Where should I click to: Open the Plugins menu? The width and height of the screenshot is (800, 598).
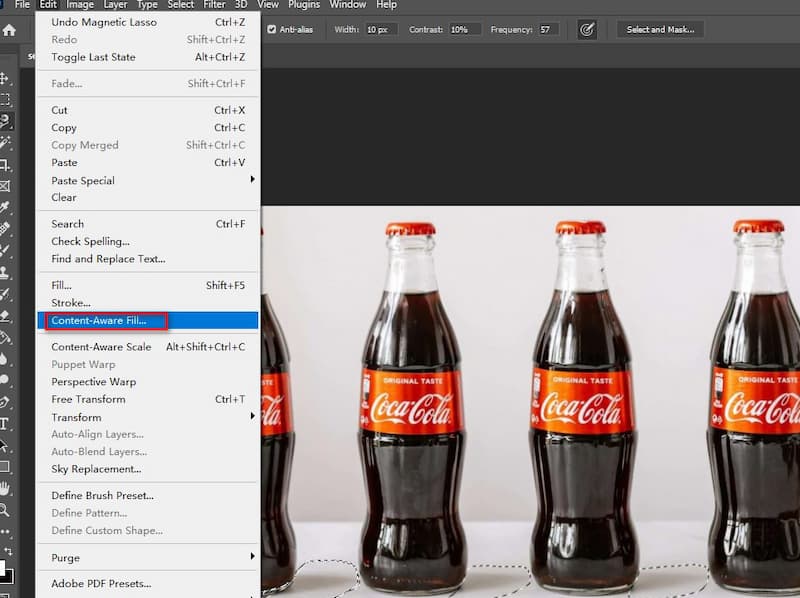pyautogui.click(x=304, y=5)
